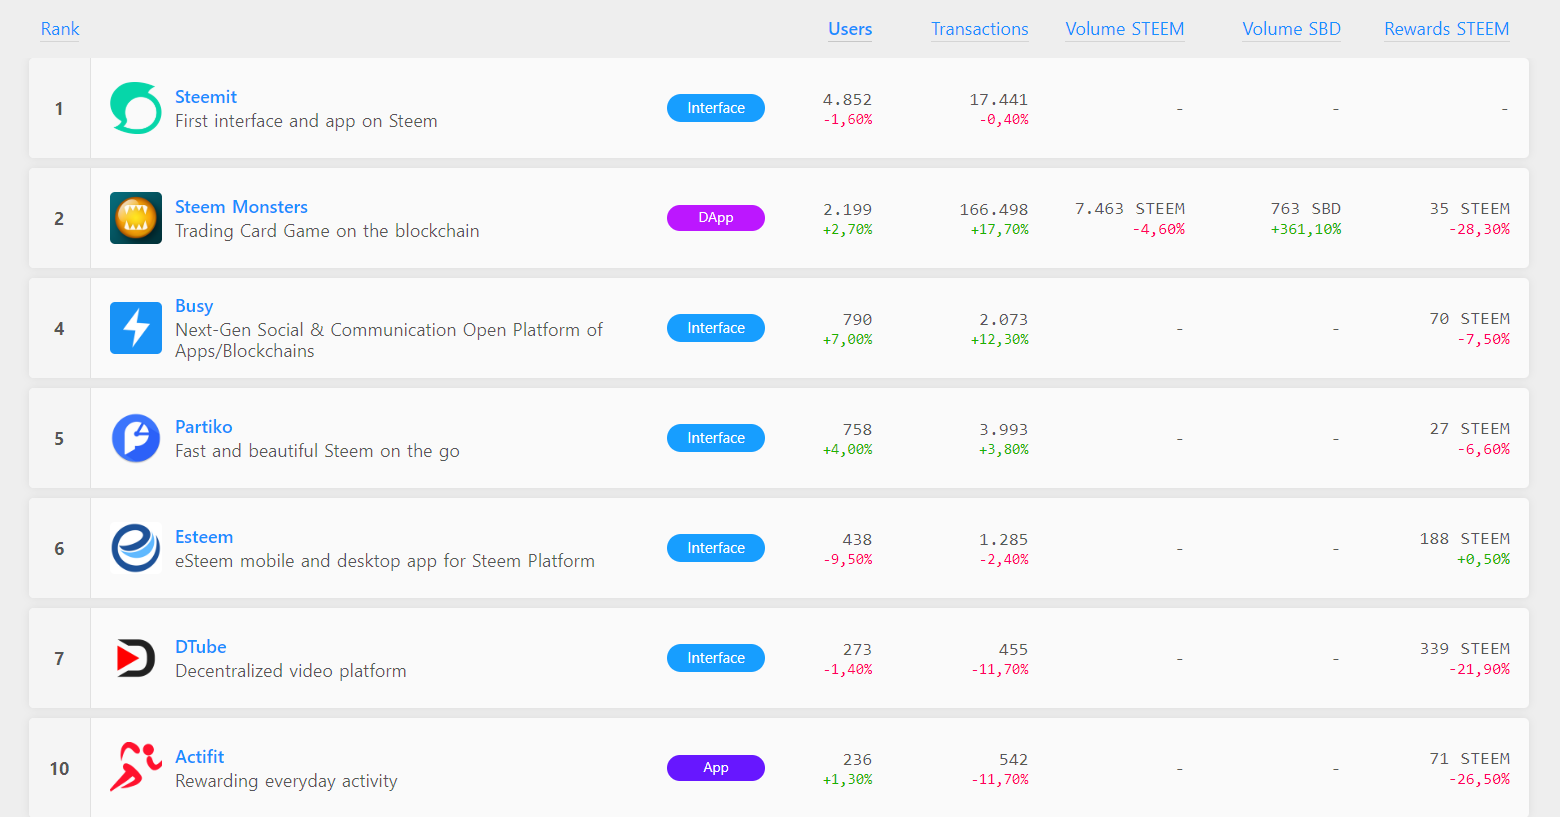Viewport: 1560px width, 817px height.
Task: Select DTube transactions value 455
Action: point(1014,650)
